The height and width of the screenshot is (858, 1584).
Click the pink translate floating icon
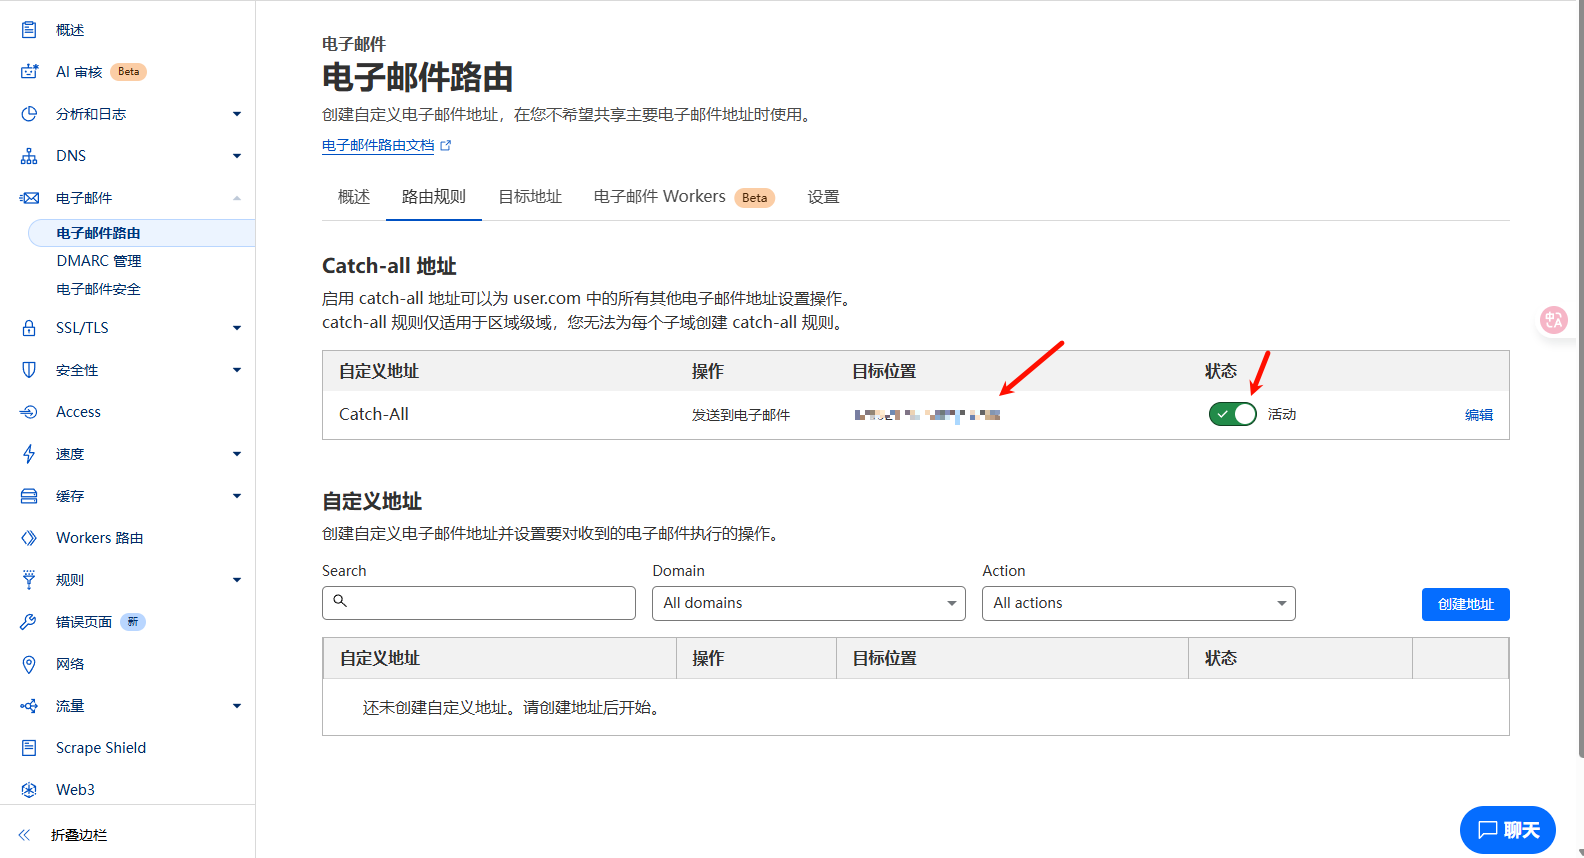click(x=1554, y=320)
